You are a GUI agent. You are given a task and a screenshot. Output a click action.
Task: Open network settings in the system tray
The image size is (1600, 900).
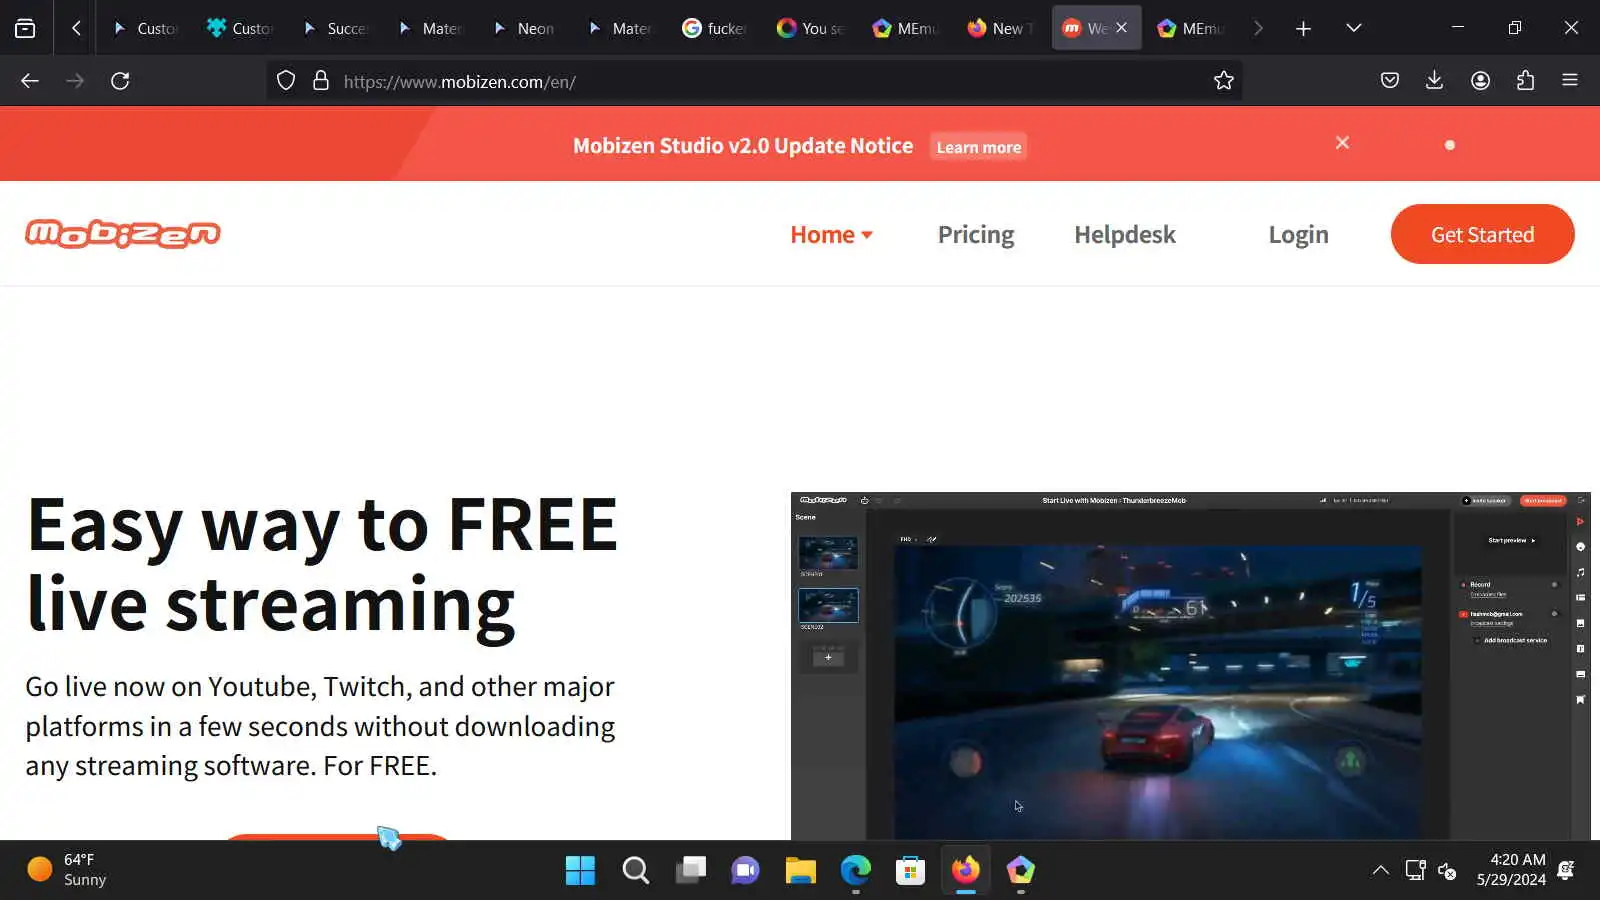pyautogui.click(x=1415, y=870)
